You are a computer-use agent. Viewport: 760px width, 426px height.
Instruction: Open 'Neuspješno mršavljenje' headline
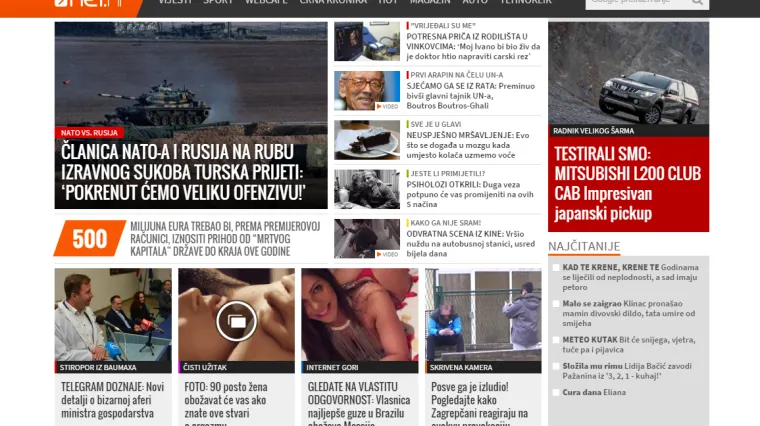pyautogui.click(x=468, y=145)
